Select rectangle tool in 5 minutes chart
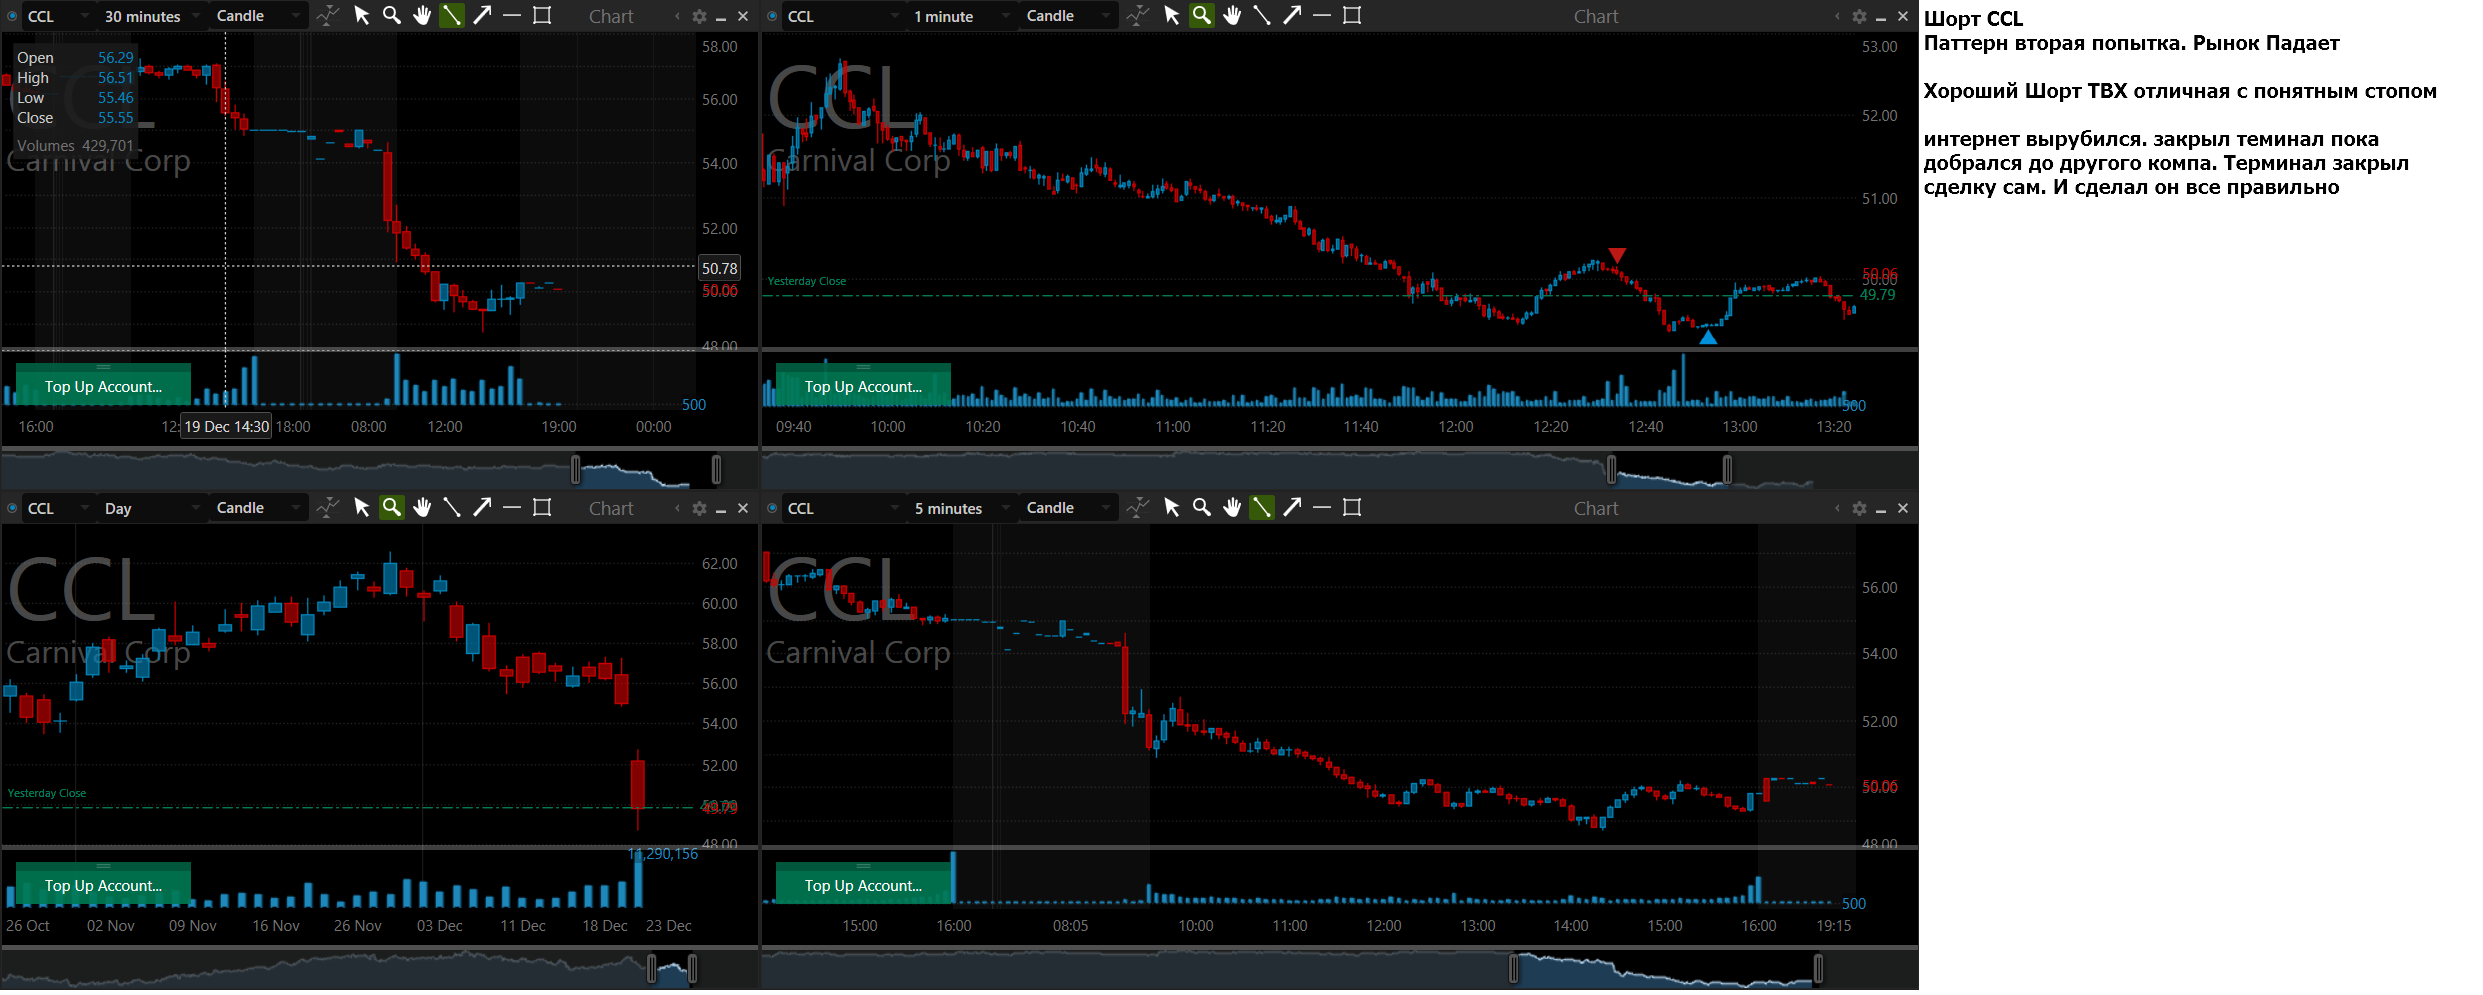Image resolution: width=2483 pixels, height=995 pixels. (1352, 508)
